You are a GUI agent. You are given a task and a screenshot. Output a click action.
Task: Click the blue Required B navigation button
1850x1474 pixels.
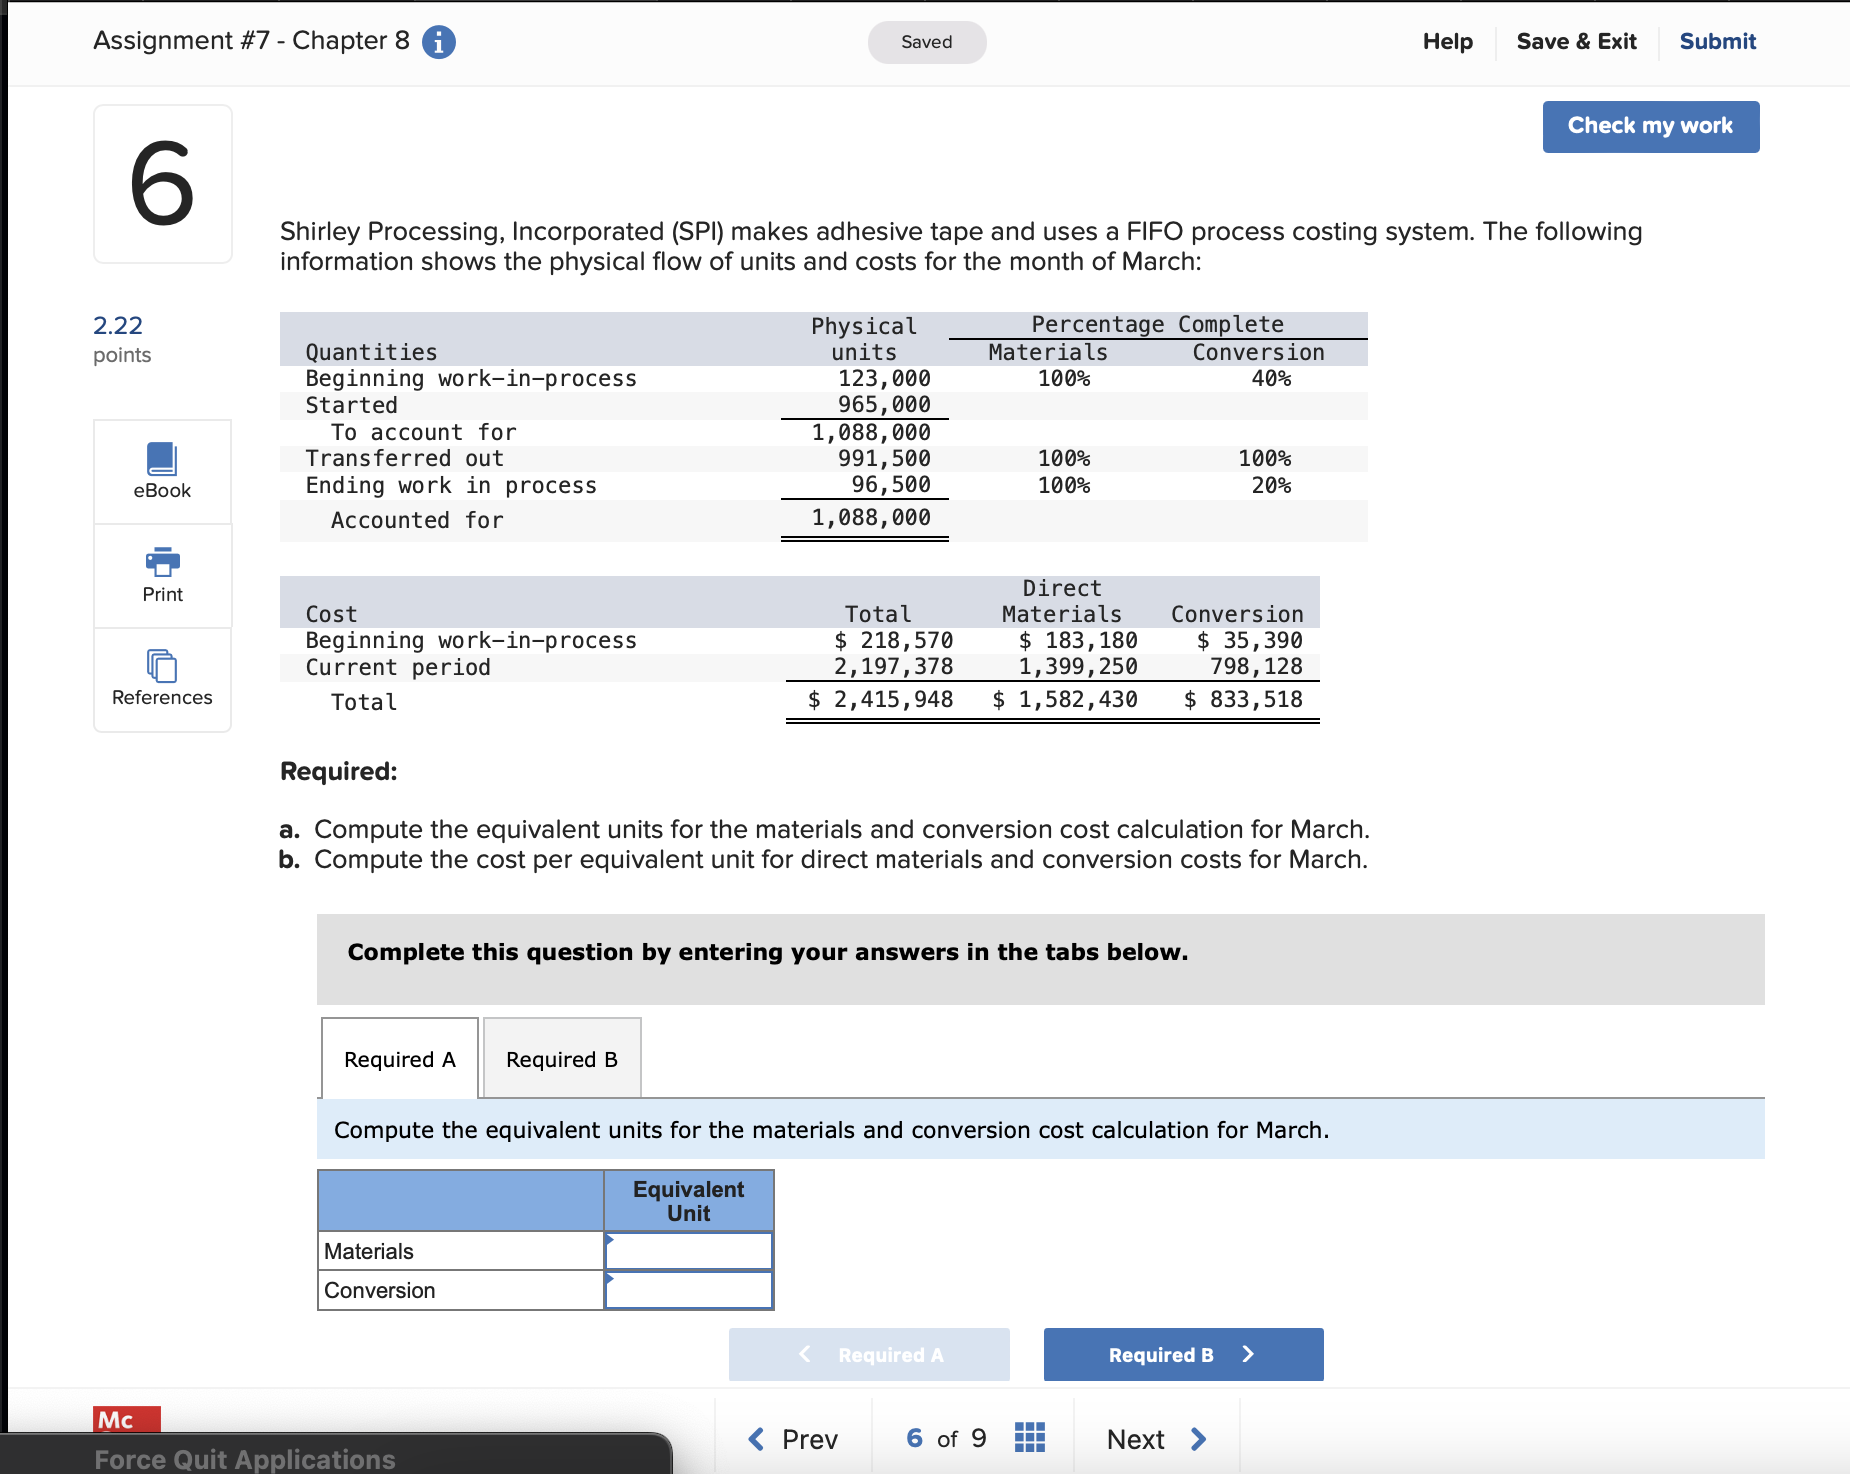pyautogui.click(x=1184, y=1355)
